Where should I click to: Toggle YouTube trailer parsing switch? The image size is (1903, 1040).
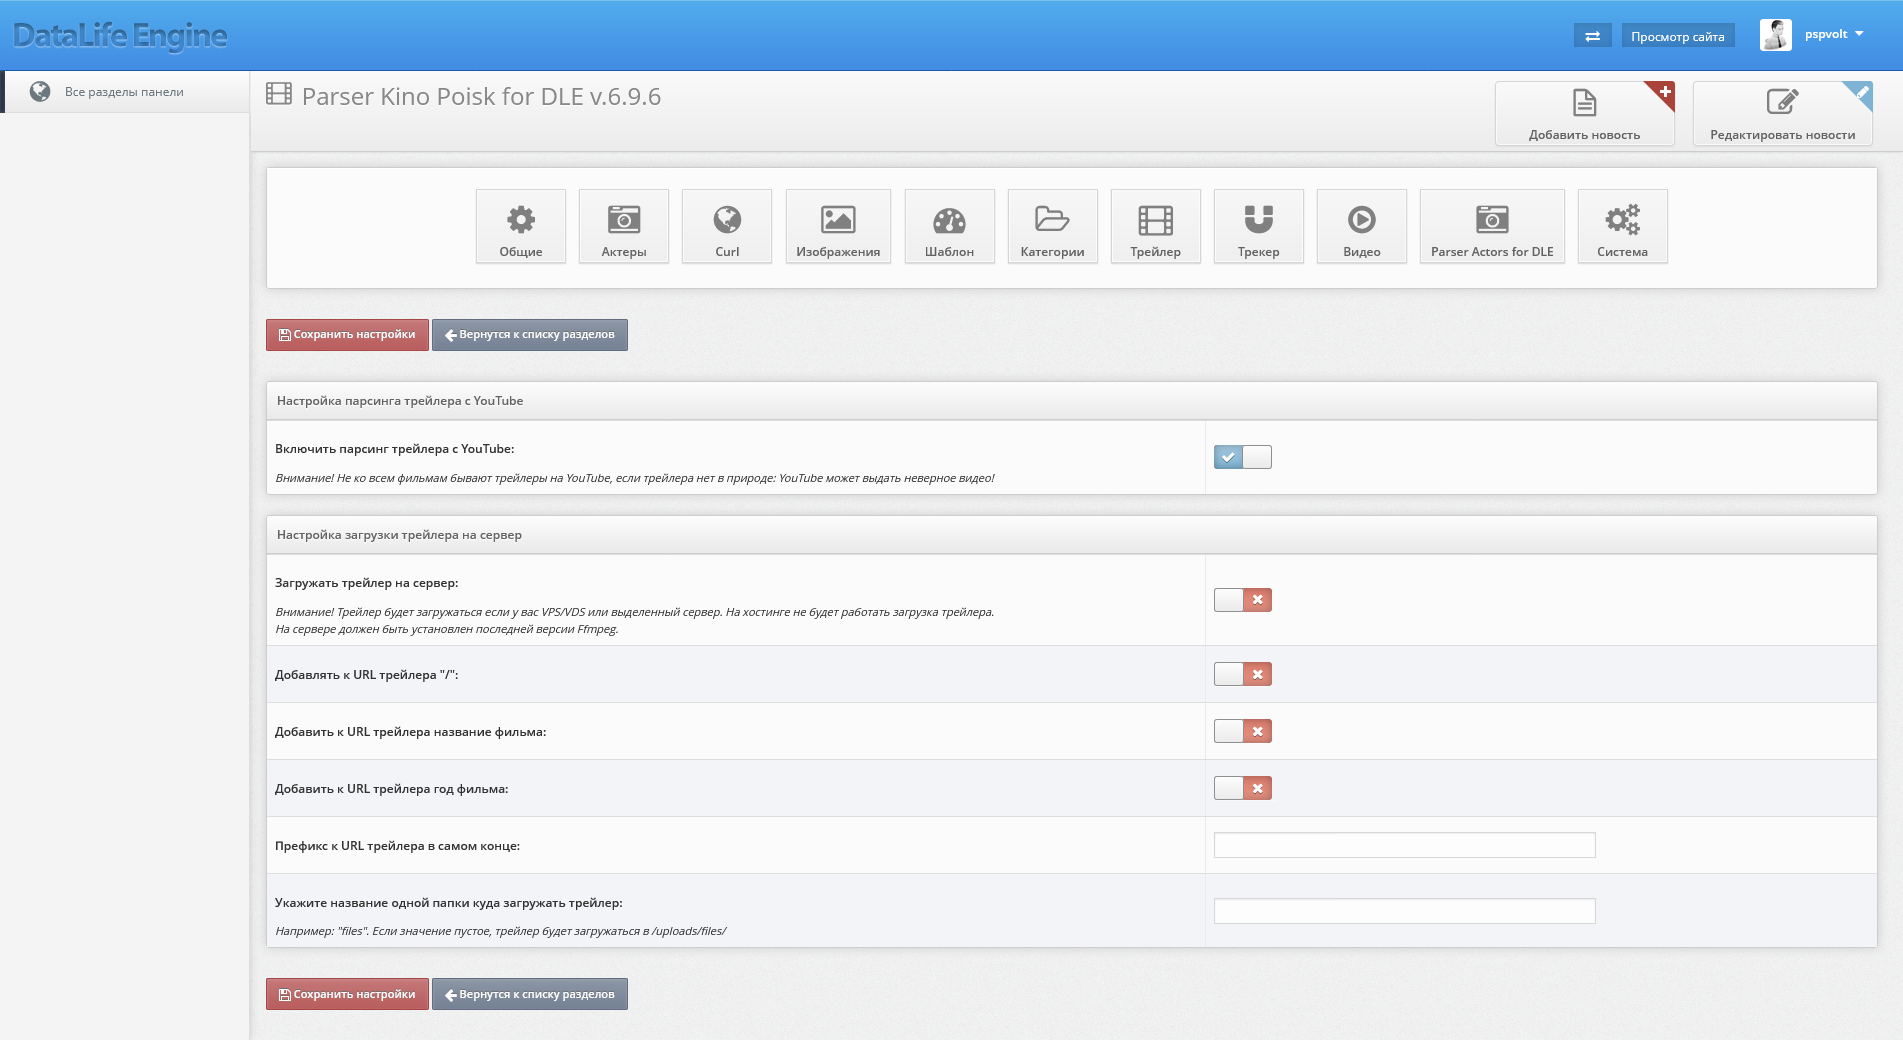(1243, 457)
